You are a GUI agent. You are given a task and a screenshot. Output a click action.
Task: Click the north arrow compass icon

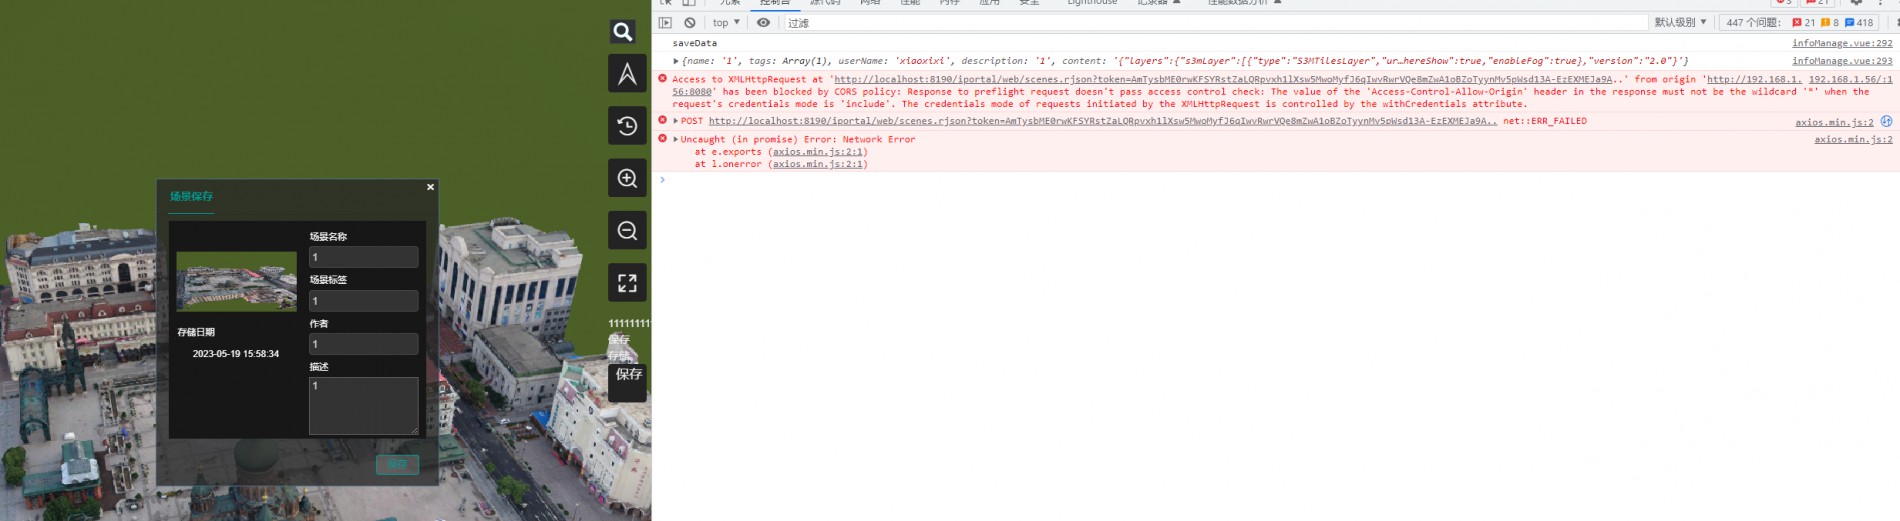627,74
